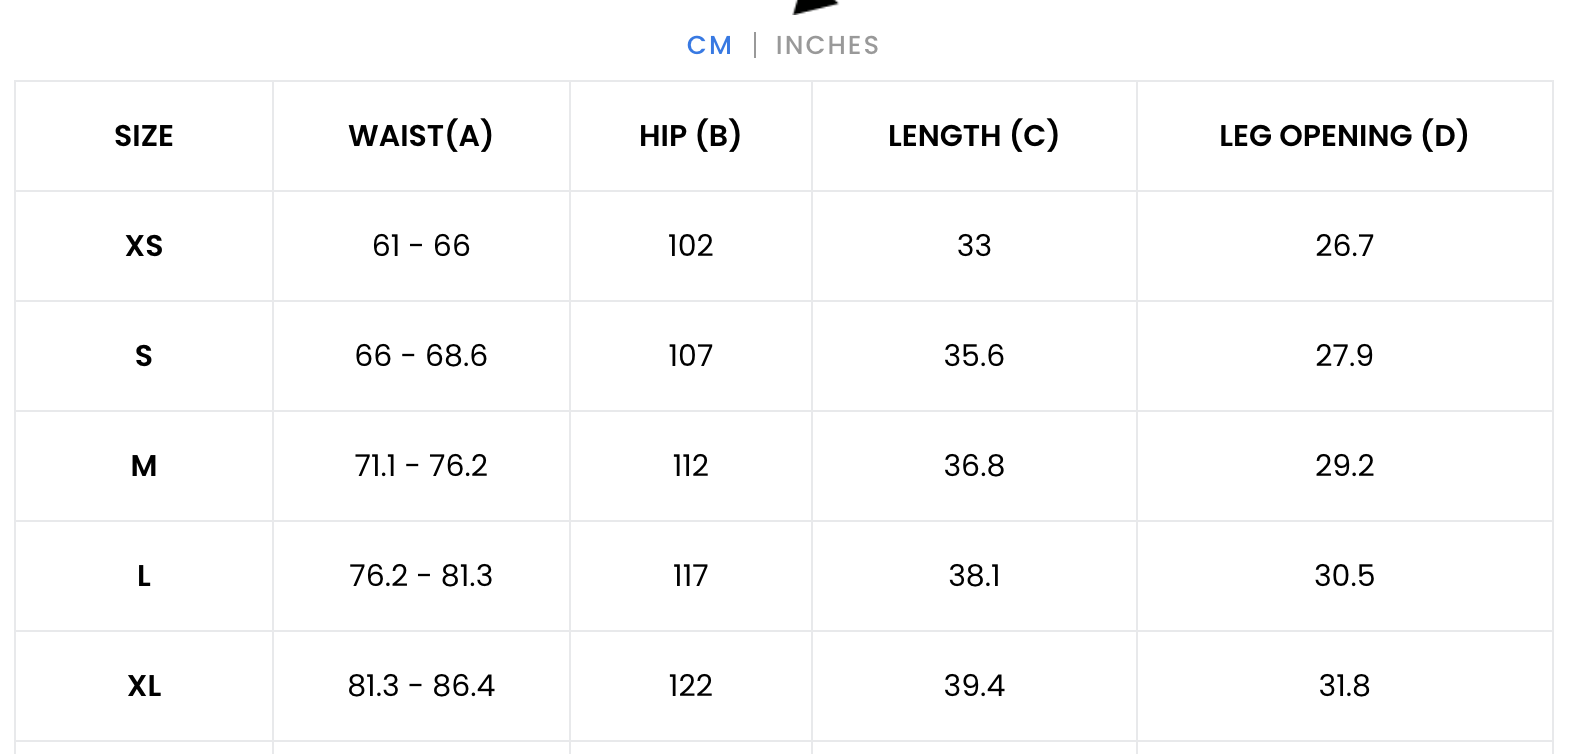Click the LENGTH (C) column header
The width and height of the screenshot is (1584, 754).
pos(973,136)
